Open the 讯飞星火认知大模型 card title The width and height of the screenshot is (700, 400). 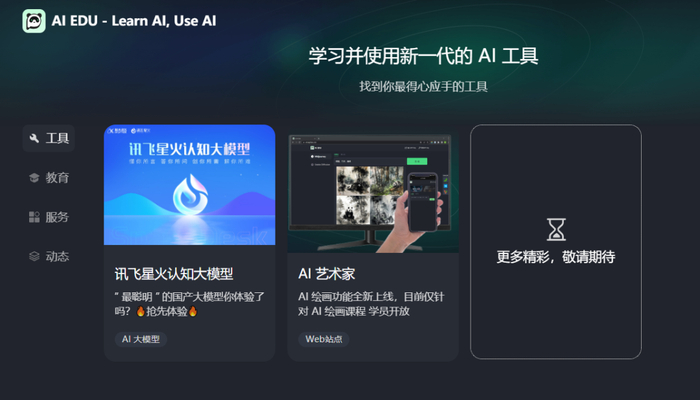tap(174, 274)
